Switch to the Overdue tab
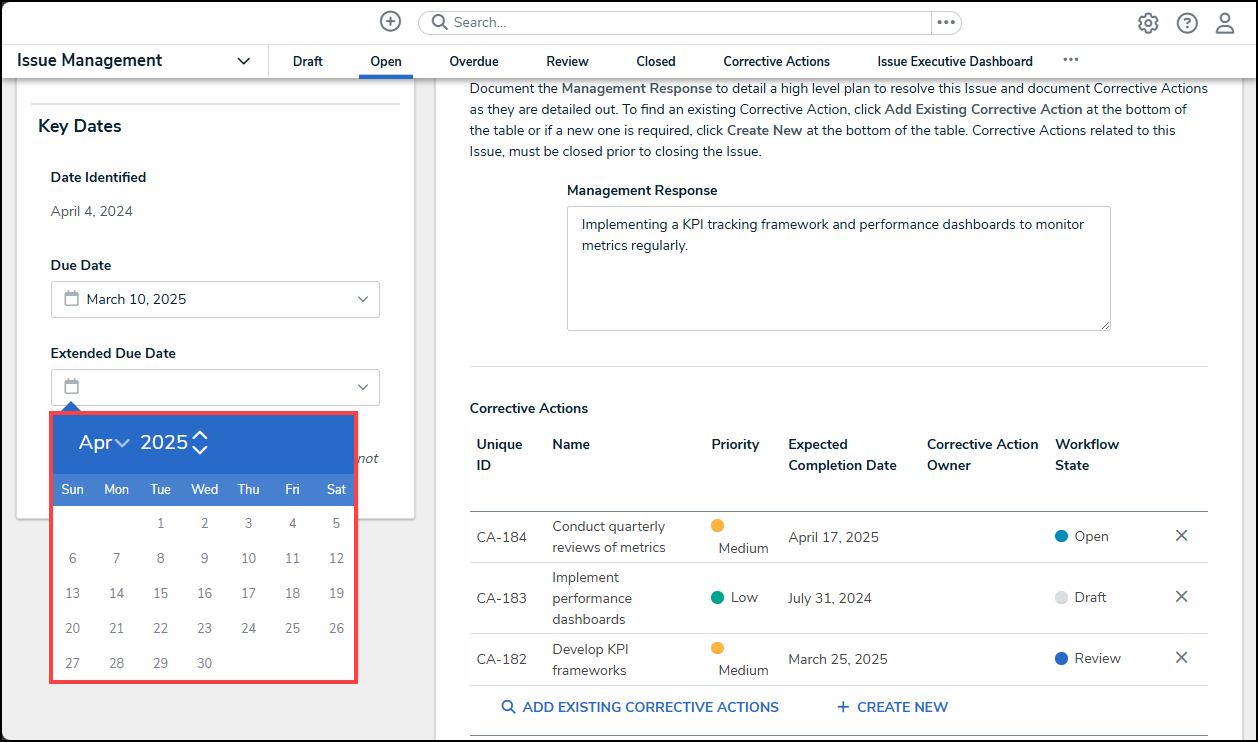This screenshot has width=1258, height=742. [x=473, y=62]
